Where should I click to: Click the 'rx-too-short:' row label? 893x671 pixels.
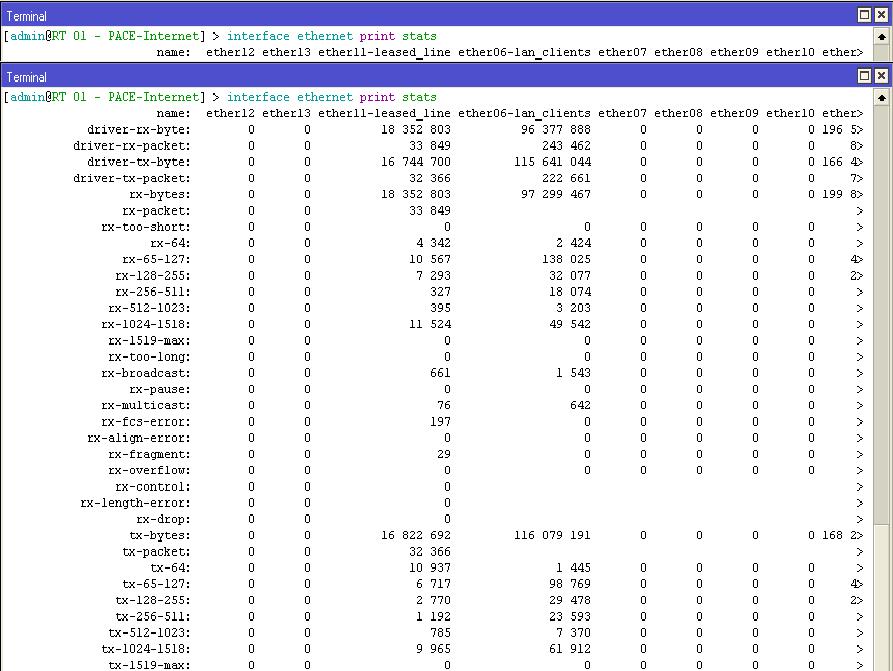[146, 227]
